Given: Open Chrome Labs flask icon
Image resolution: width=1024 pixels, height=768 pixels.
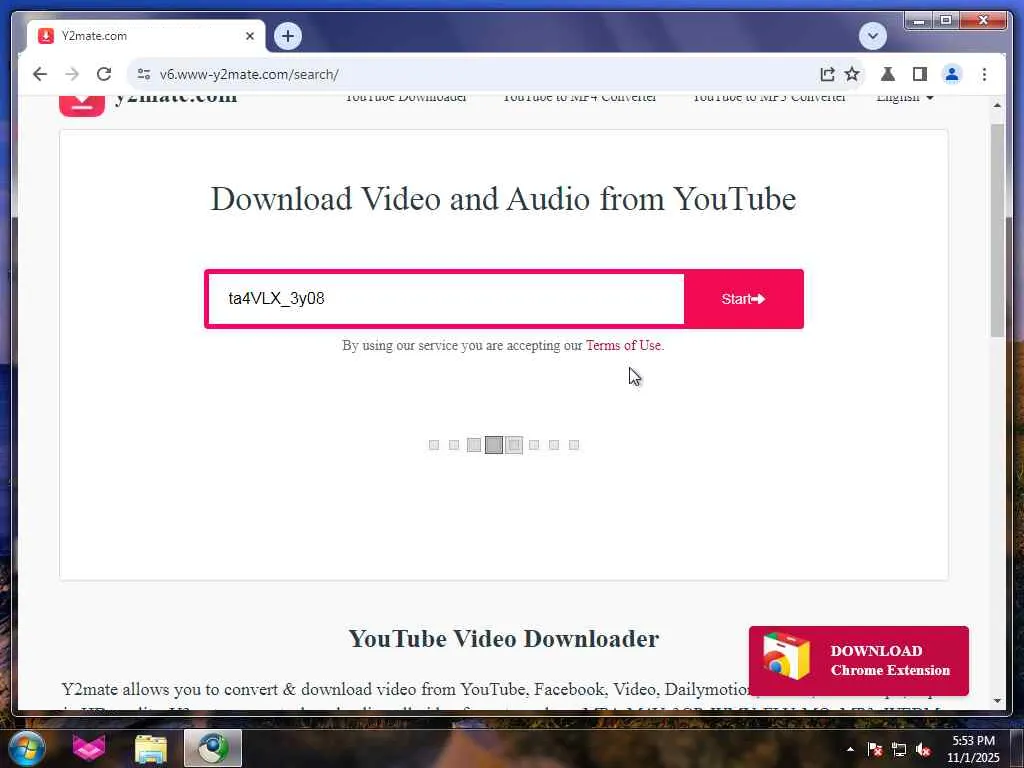Looking at the screenshot, I should 888,74.
